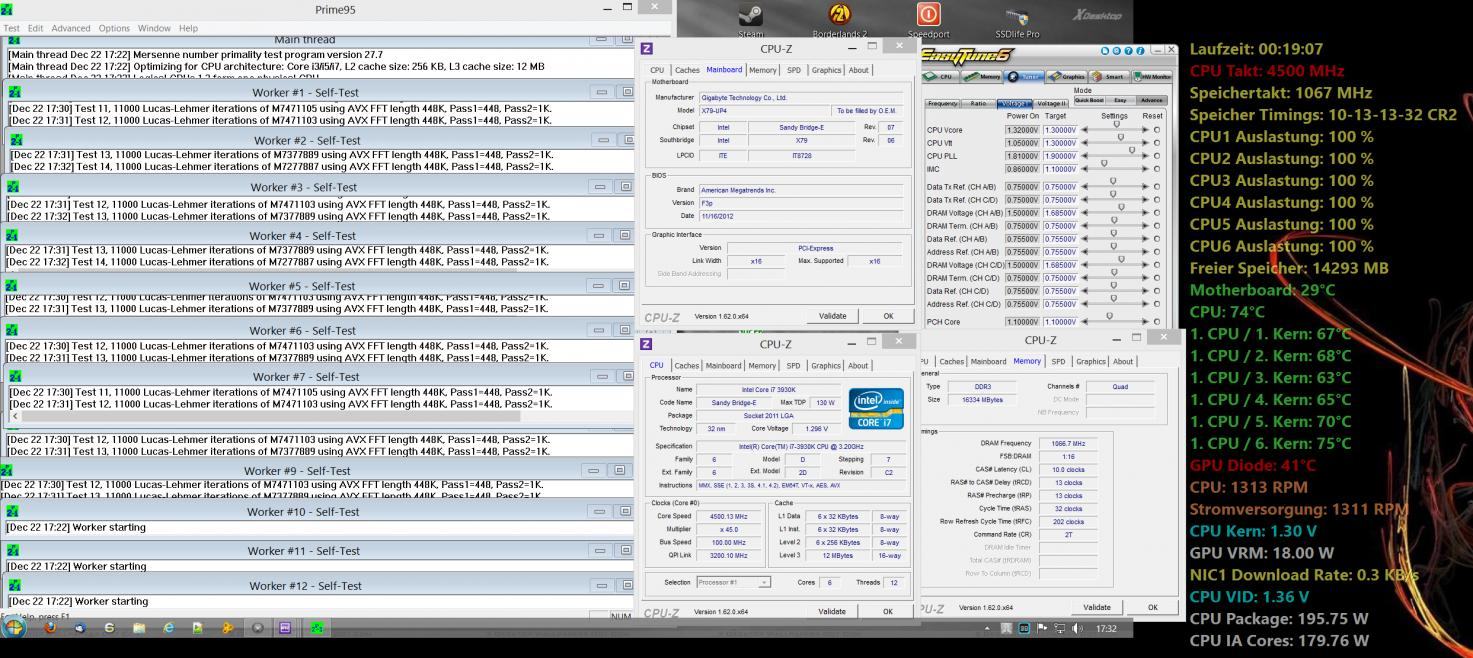Click the EasyTune6 info icon
The image size is (1473, 658).
(x=1139, y=50)
